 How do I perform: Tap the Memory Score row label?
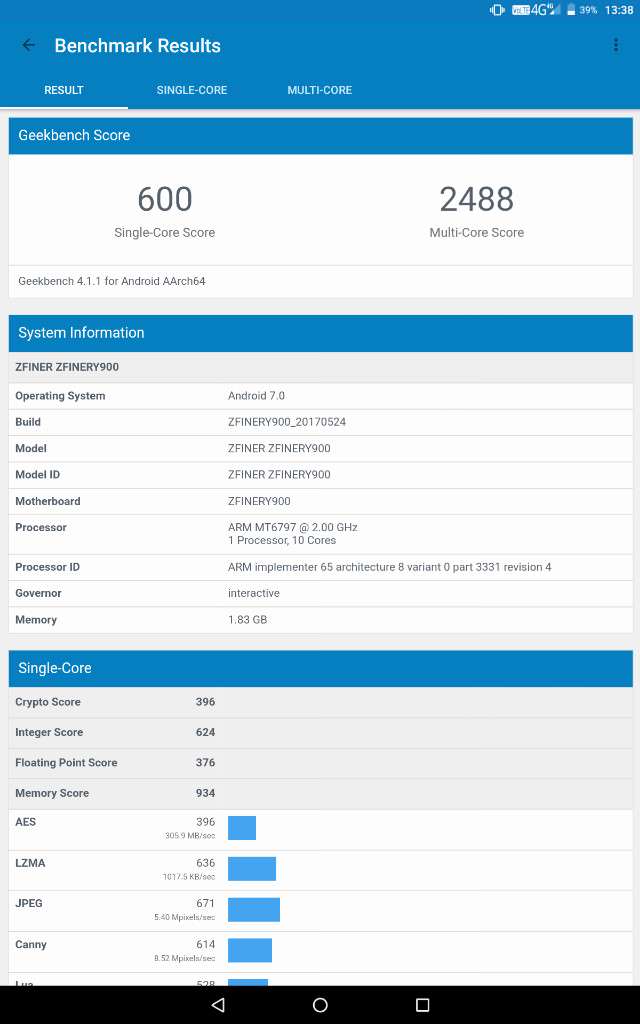[x=52, y=793]
